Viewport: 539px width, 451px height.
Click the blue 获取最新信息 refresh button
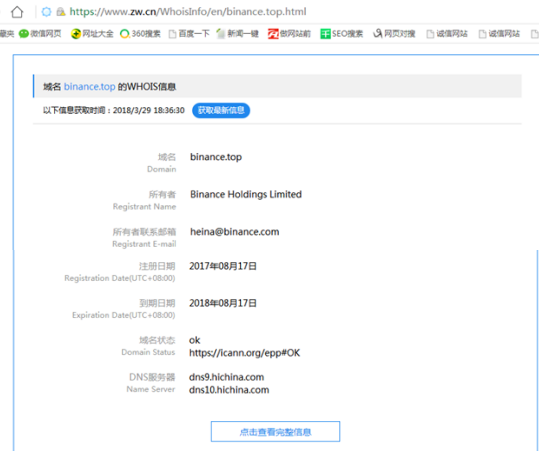(221, 110)
